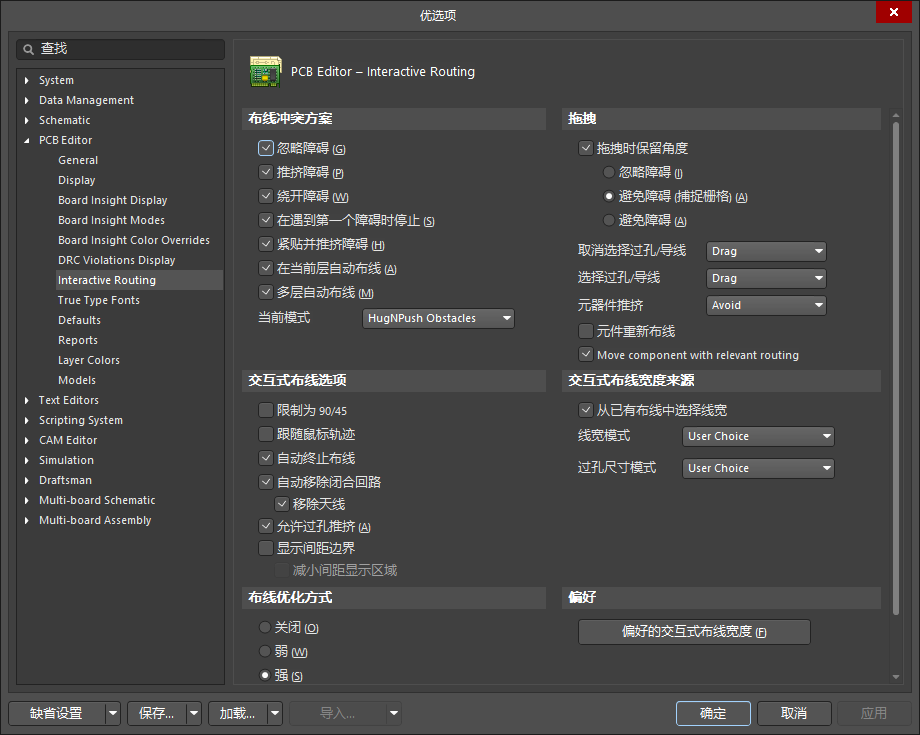
Task: Expand Simulation tree node
Action: point(26,460)
